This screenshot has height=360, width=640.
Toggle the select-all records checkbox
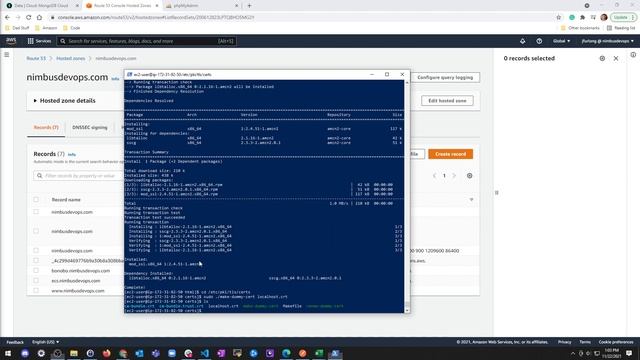[36, 200]
